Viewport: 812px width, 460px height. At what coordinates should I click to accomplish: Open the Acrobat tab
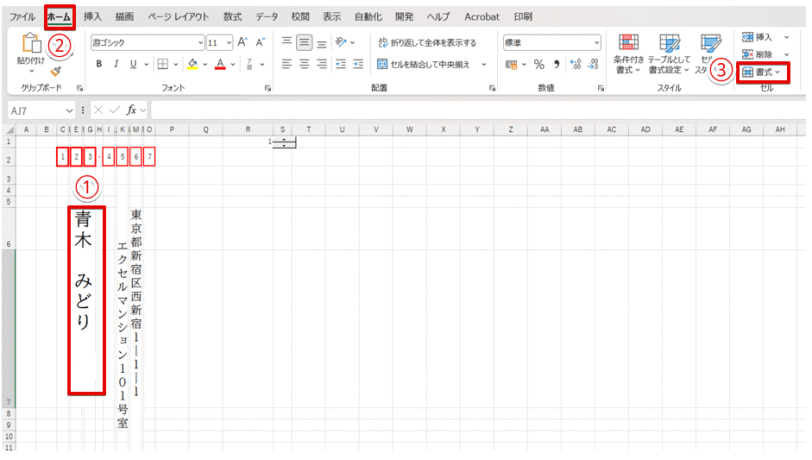482,17
